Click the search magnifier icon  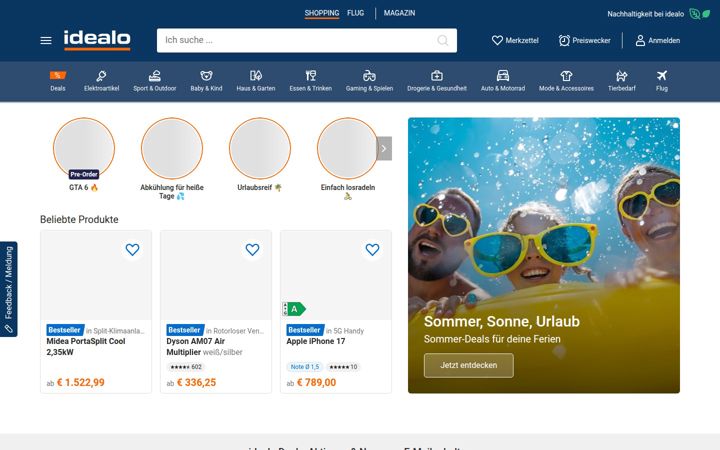tap(443, 40)
